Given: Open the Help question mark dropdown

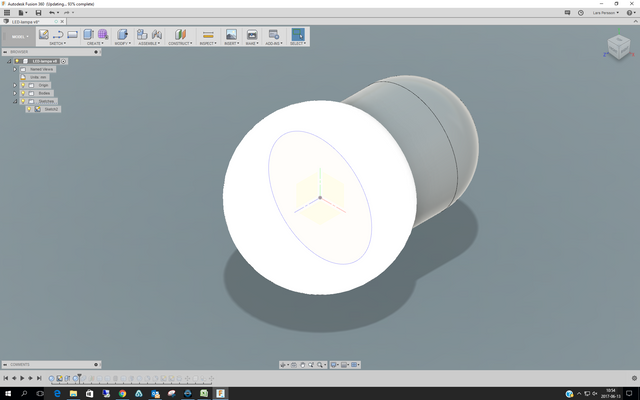Looking at the screenshot, I should click(631, 13).
